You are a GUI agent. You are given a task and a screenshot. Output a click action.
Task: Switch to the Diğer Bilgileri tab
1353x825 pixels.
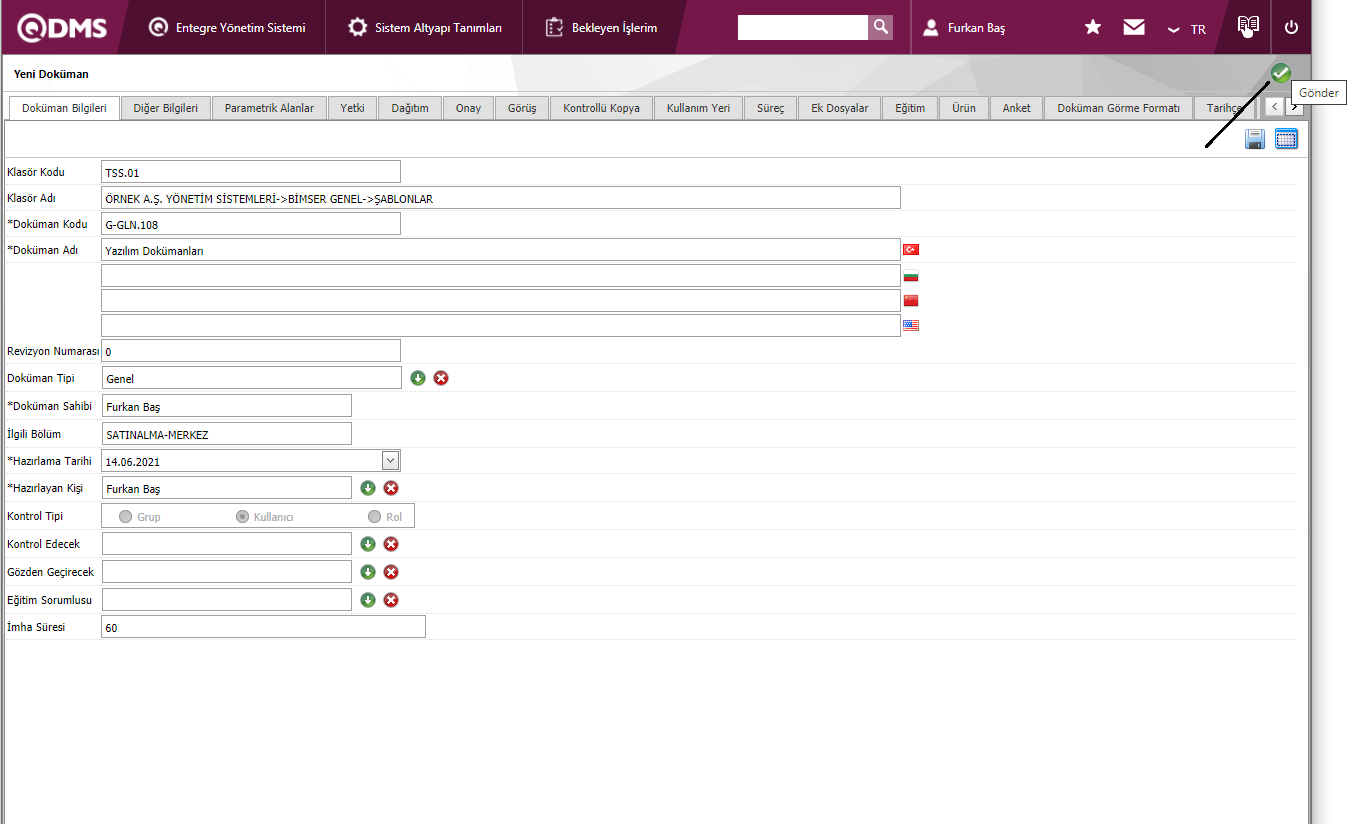165,108
